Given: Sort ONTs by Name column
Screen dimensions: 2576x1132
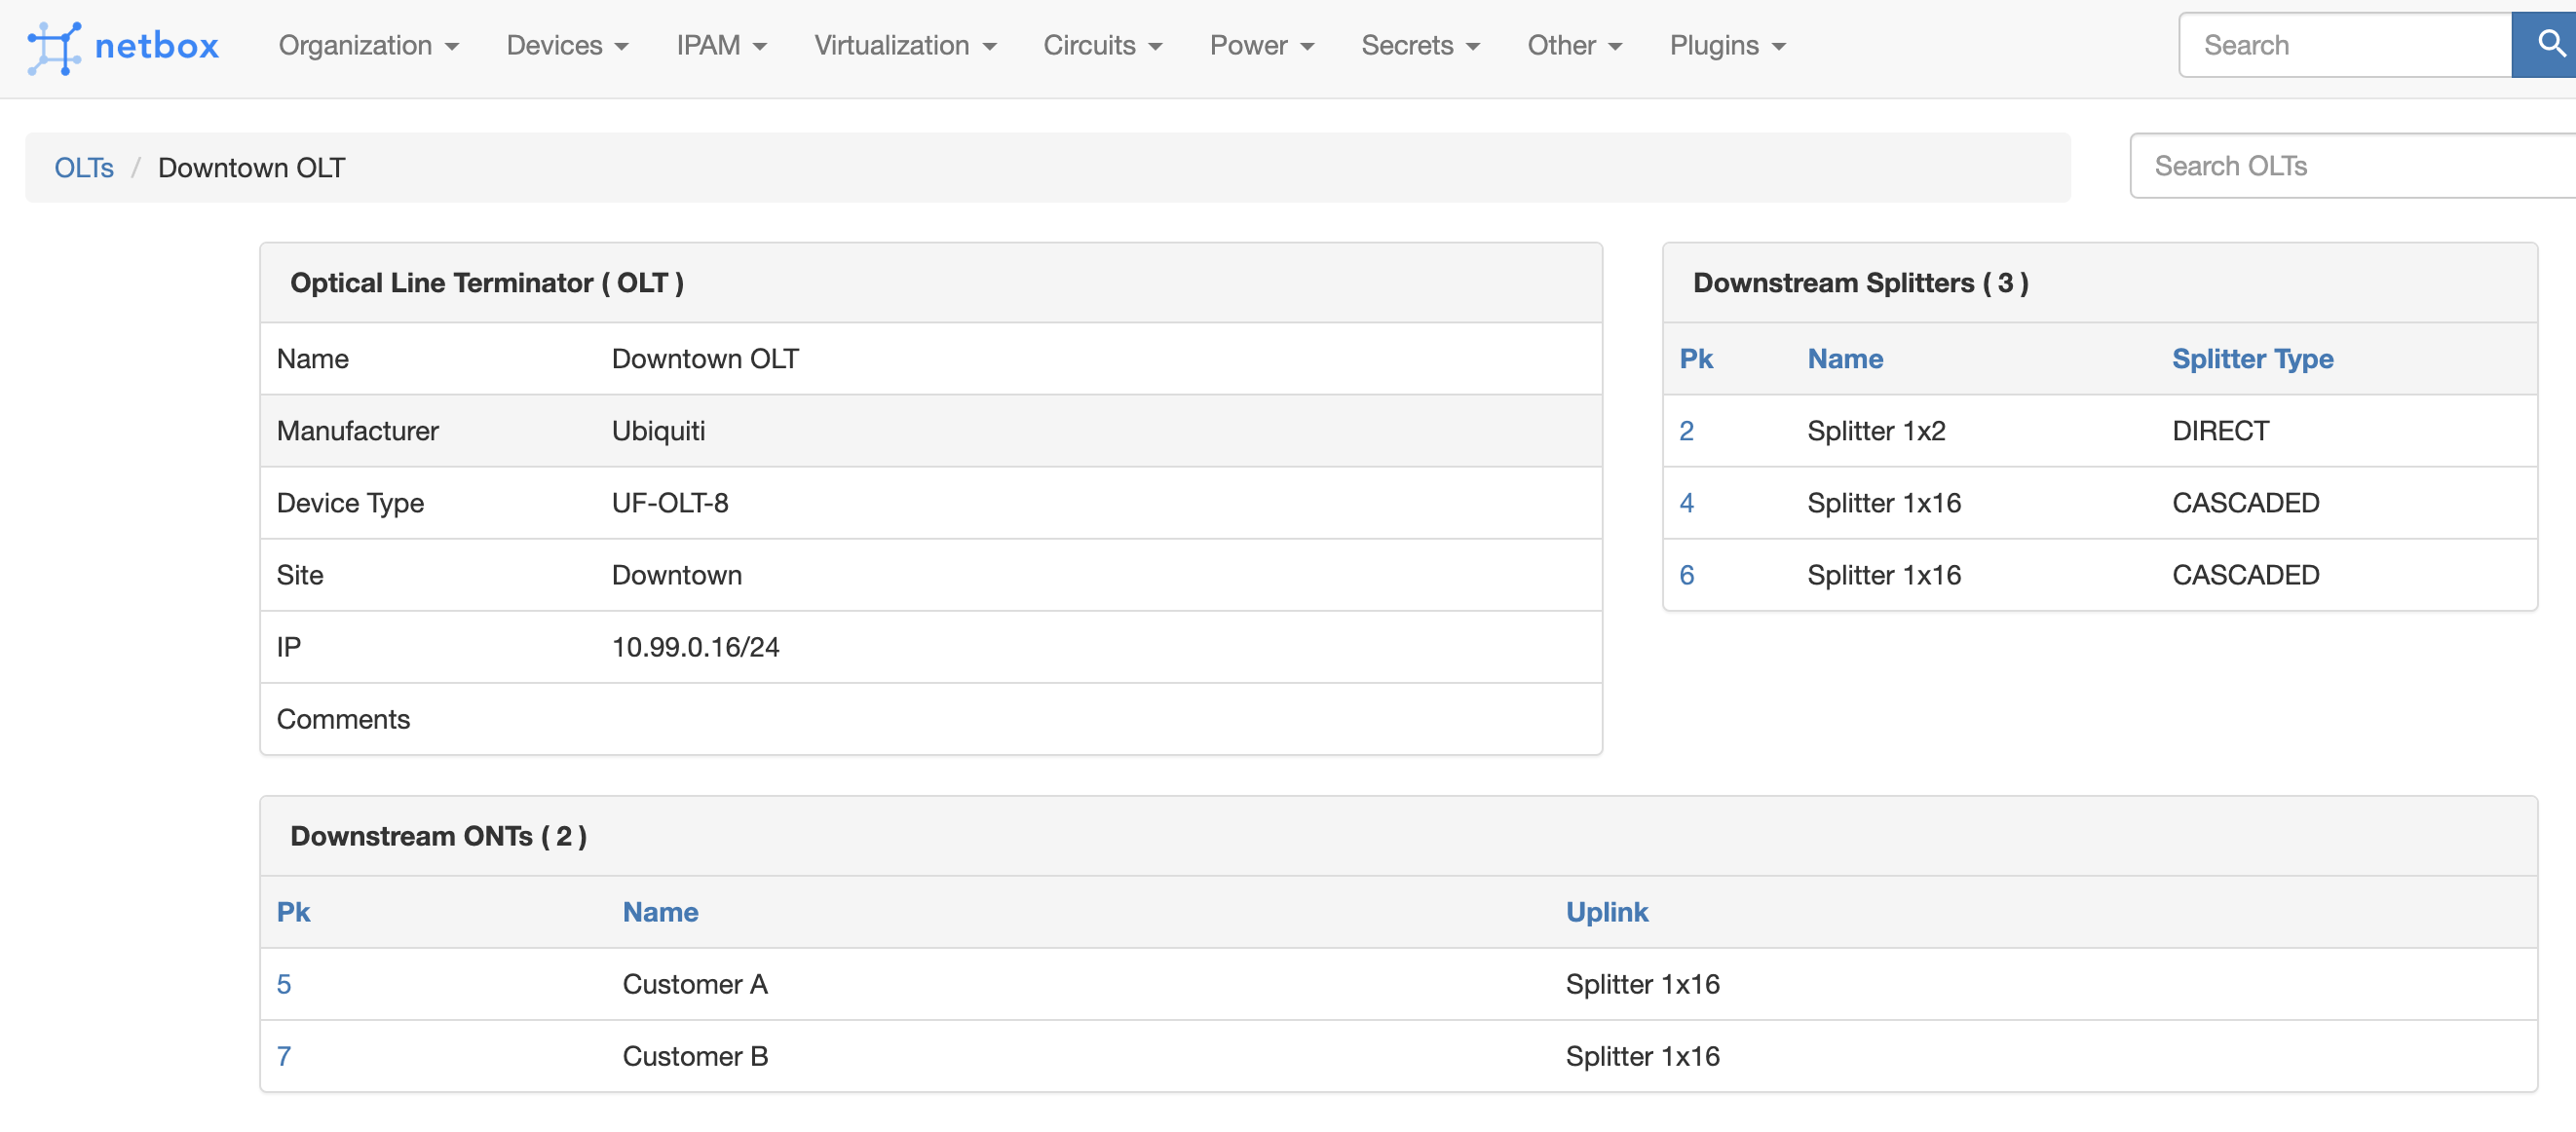Looking at the screenshot, I should point(660,912).
